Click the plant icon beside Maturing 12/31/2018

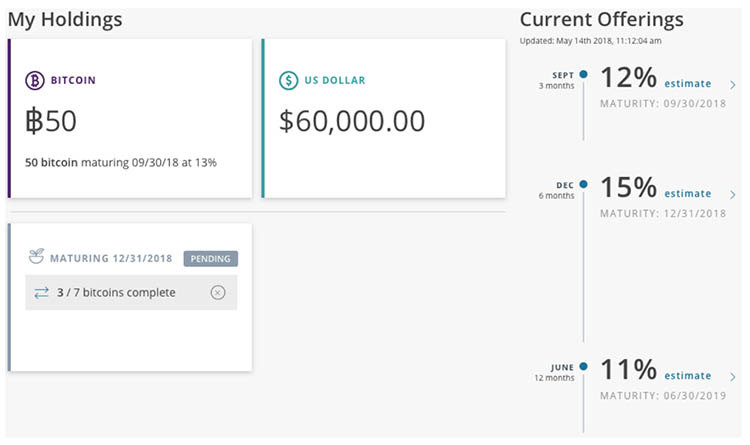pos(36,258)
